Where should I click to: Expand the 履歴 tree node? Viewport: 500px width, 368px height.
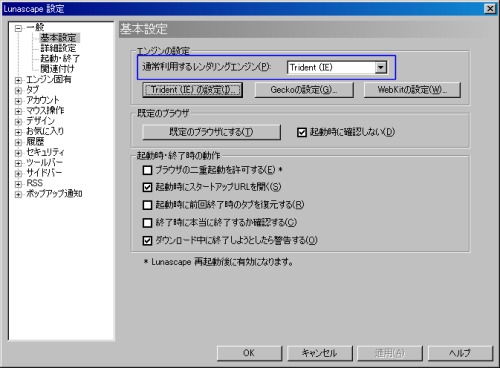point(19,143)
